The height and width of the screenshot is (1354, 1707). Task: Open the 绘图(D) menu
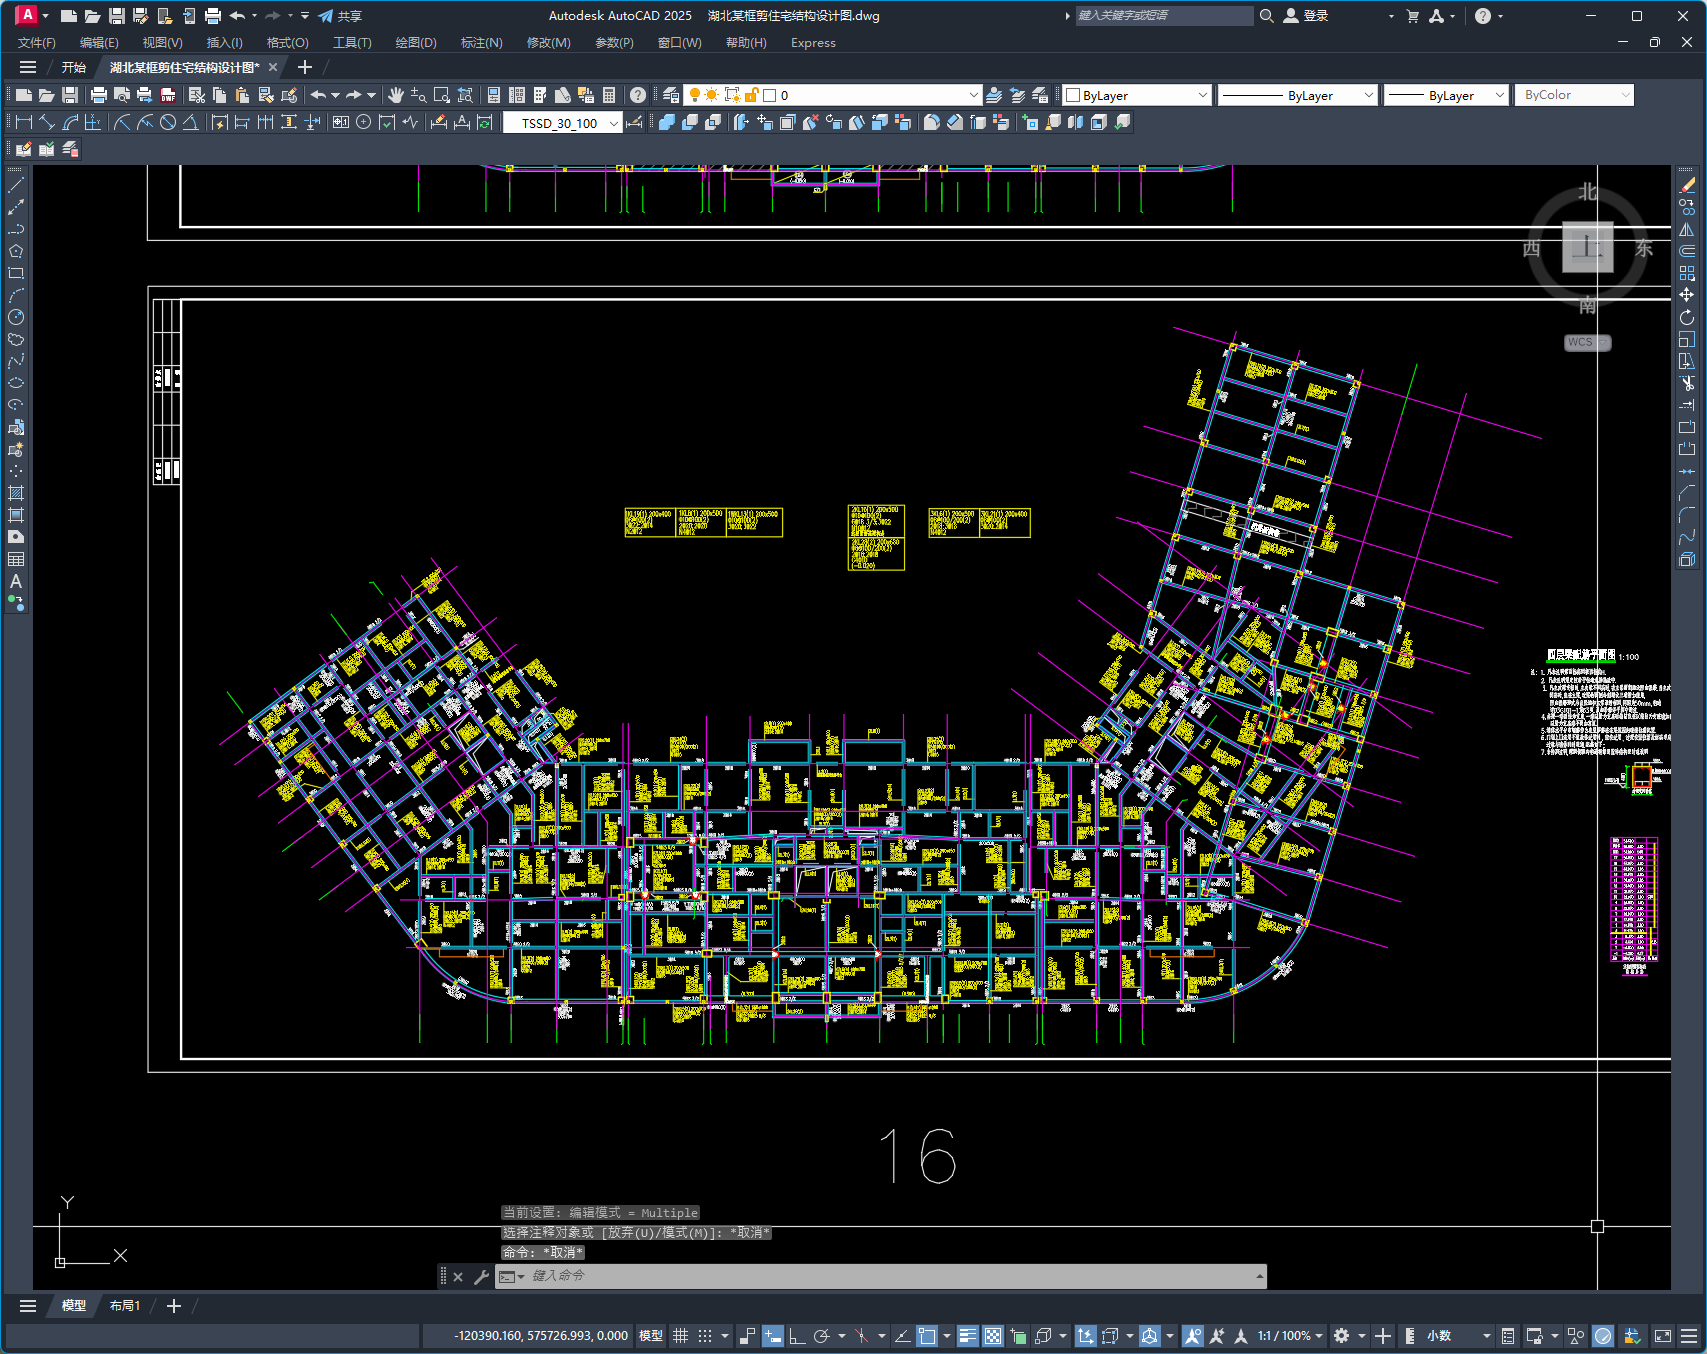coord(416,43)
